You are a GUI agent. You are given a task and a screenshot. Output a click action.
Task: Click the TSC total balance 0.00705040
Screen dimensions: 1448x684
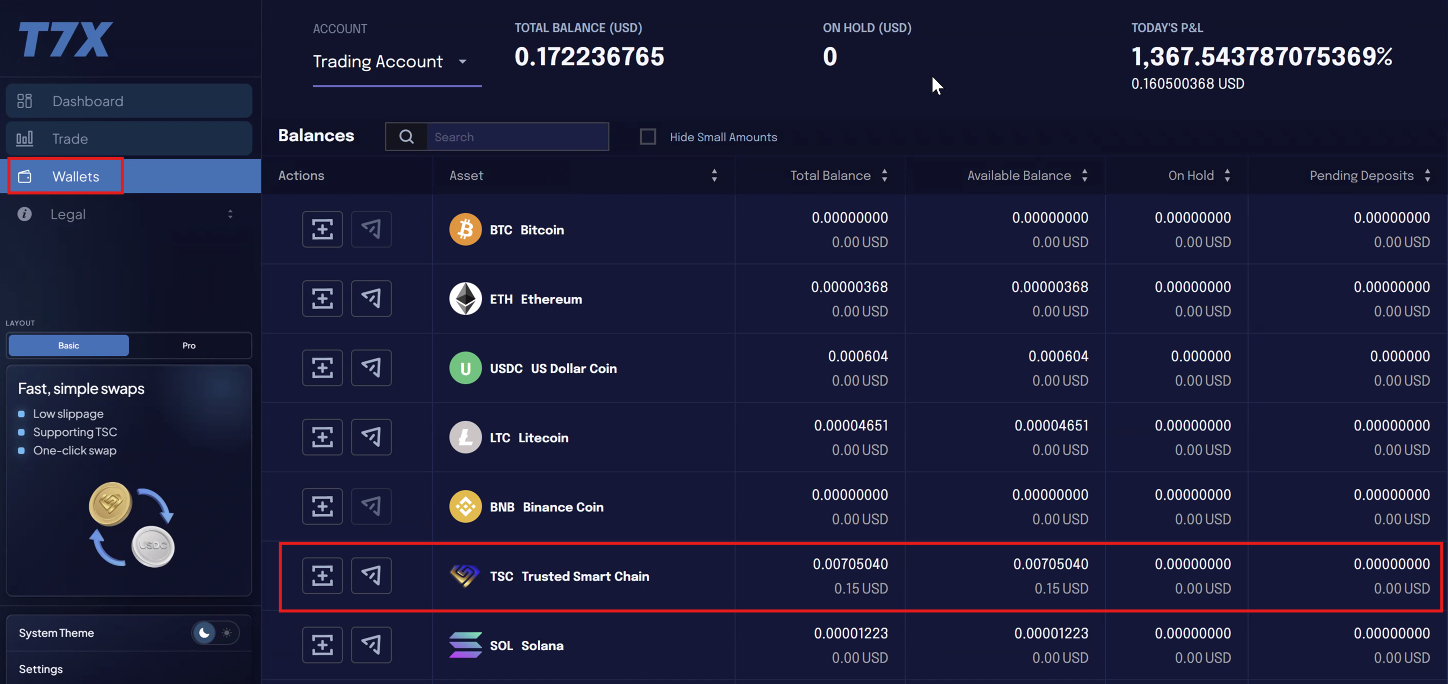[x=850, y=564]
